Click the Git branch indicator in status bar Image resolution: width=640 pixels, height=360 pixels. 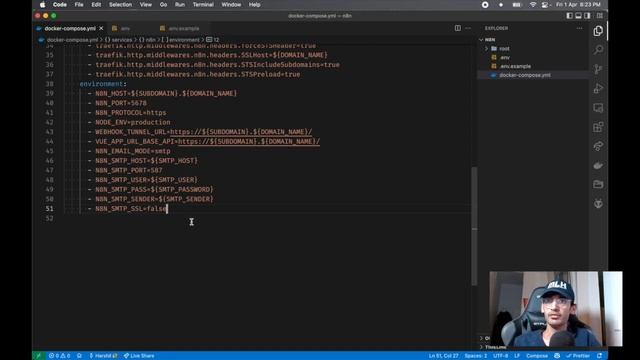point(103,356)
